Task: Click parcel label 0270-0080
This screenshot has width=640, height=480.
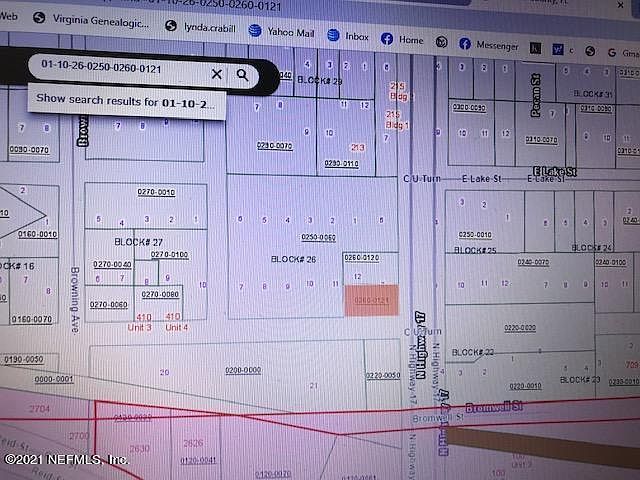Action: [x=160, y=294]
